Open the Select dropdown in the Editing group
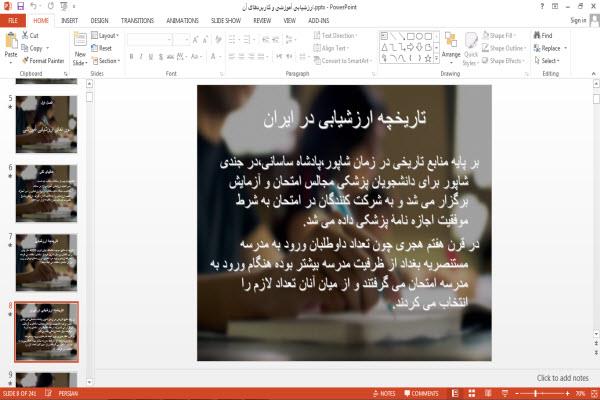 [x=547, y=61]
